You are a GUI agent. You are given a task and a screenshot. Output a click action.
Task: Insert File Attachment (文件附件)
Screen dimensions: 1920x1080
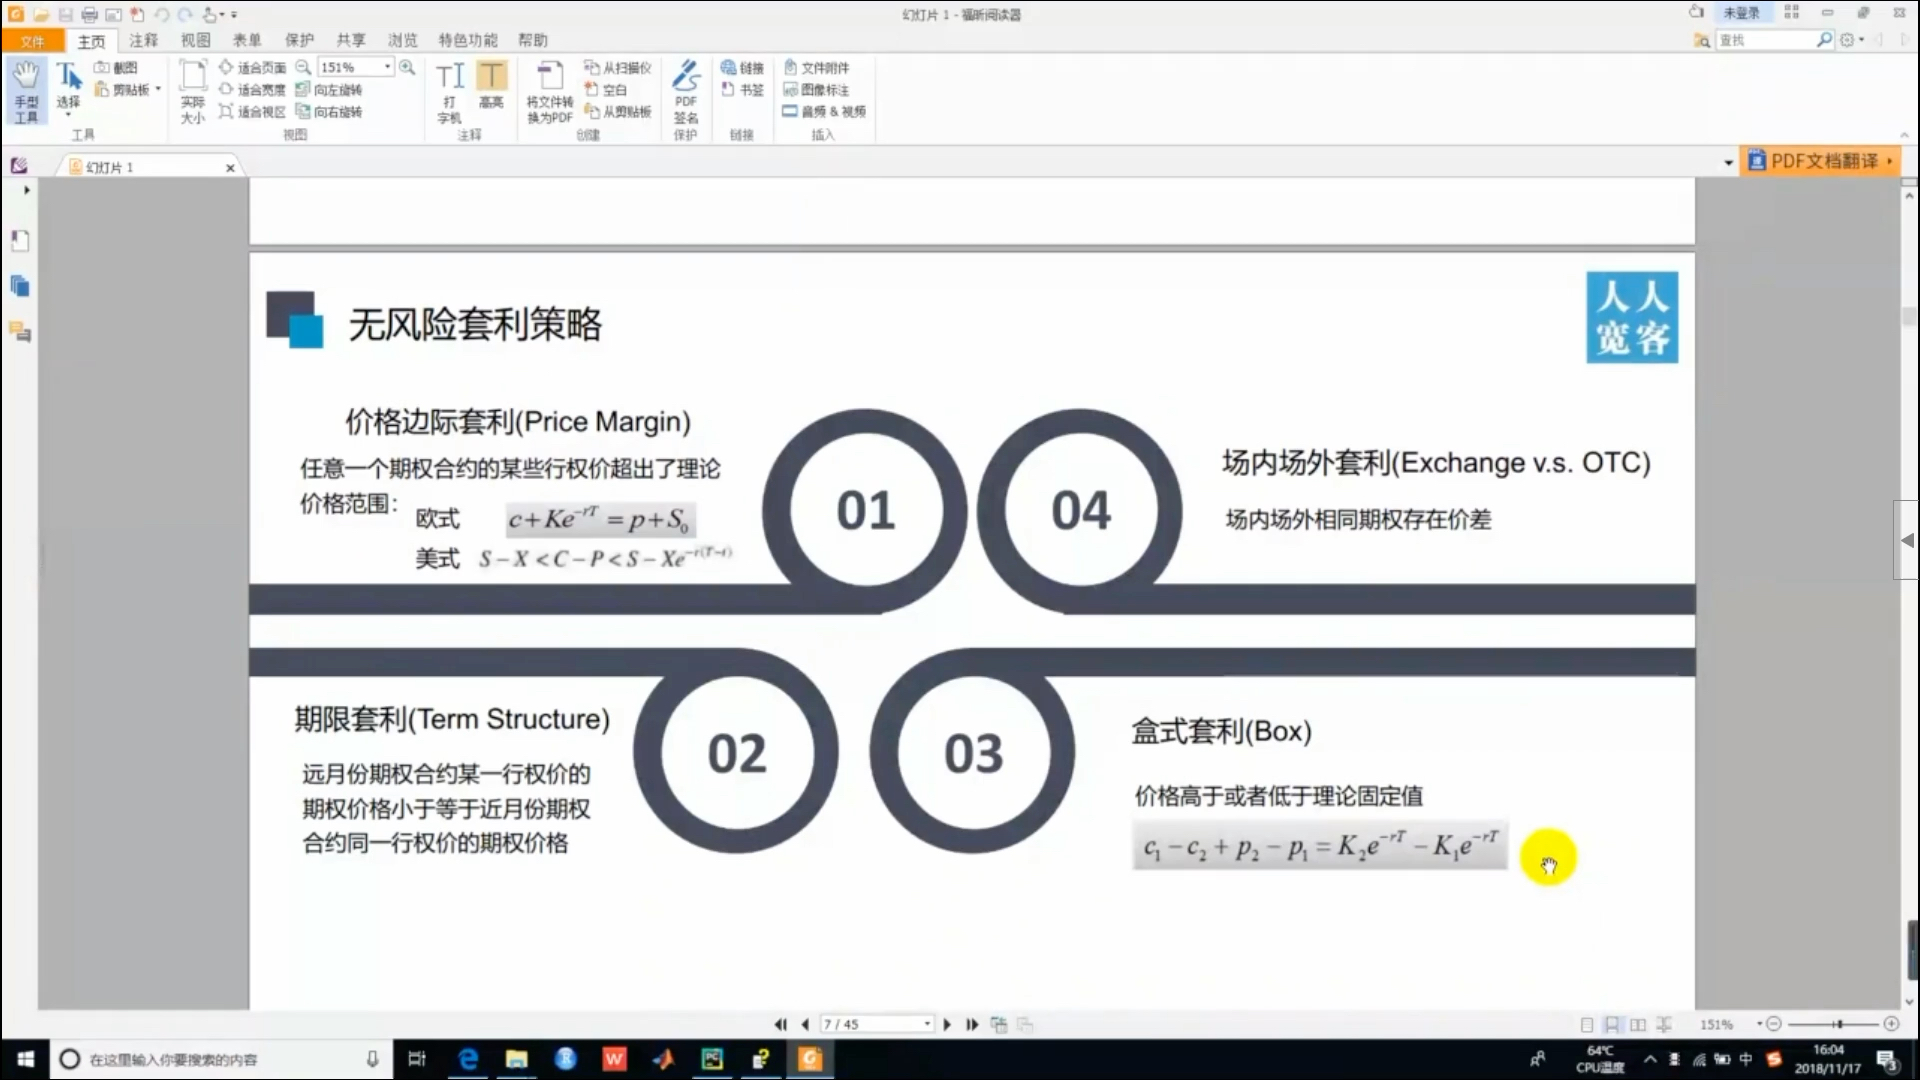coord(816,68)
